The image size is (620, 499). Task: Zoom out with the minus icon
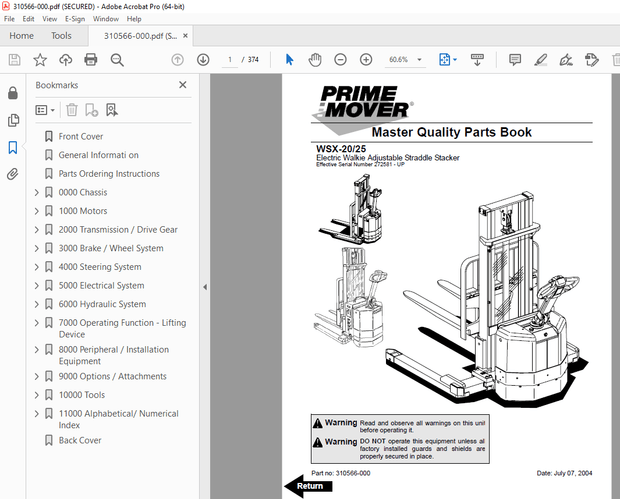click(x=340, y=60)
